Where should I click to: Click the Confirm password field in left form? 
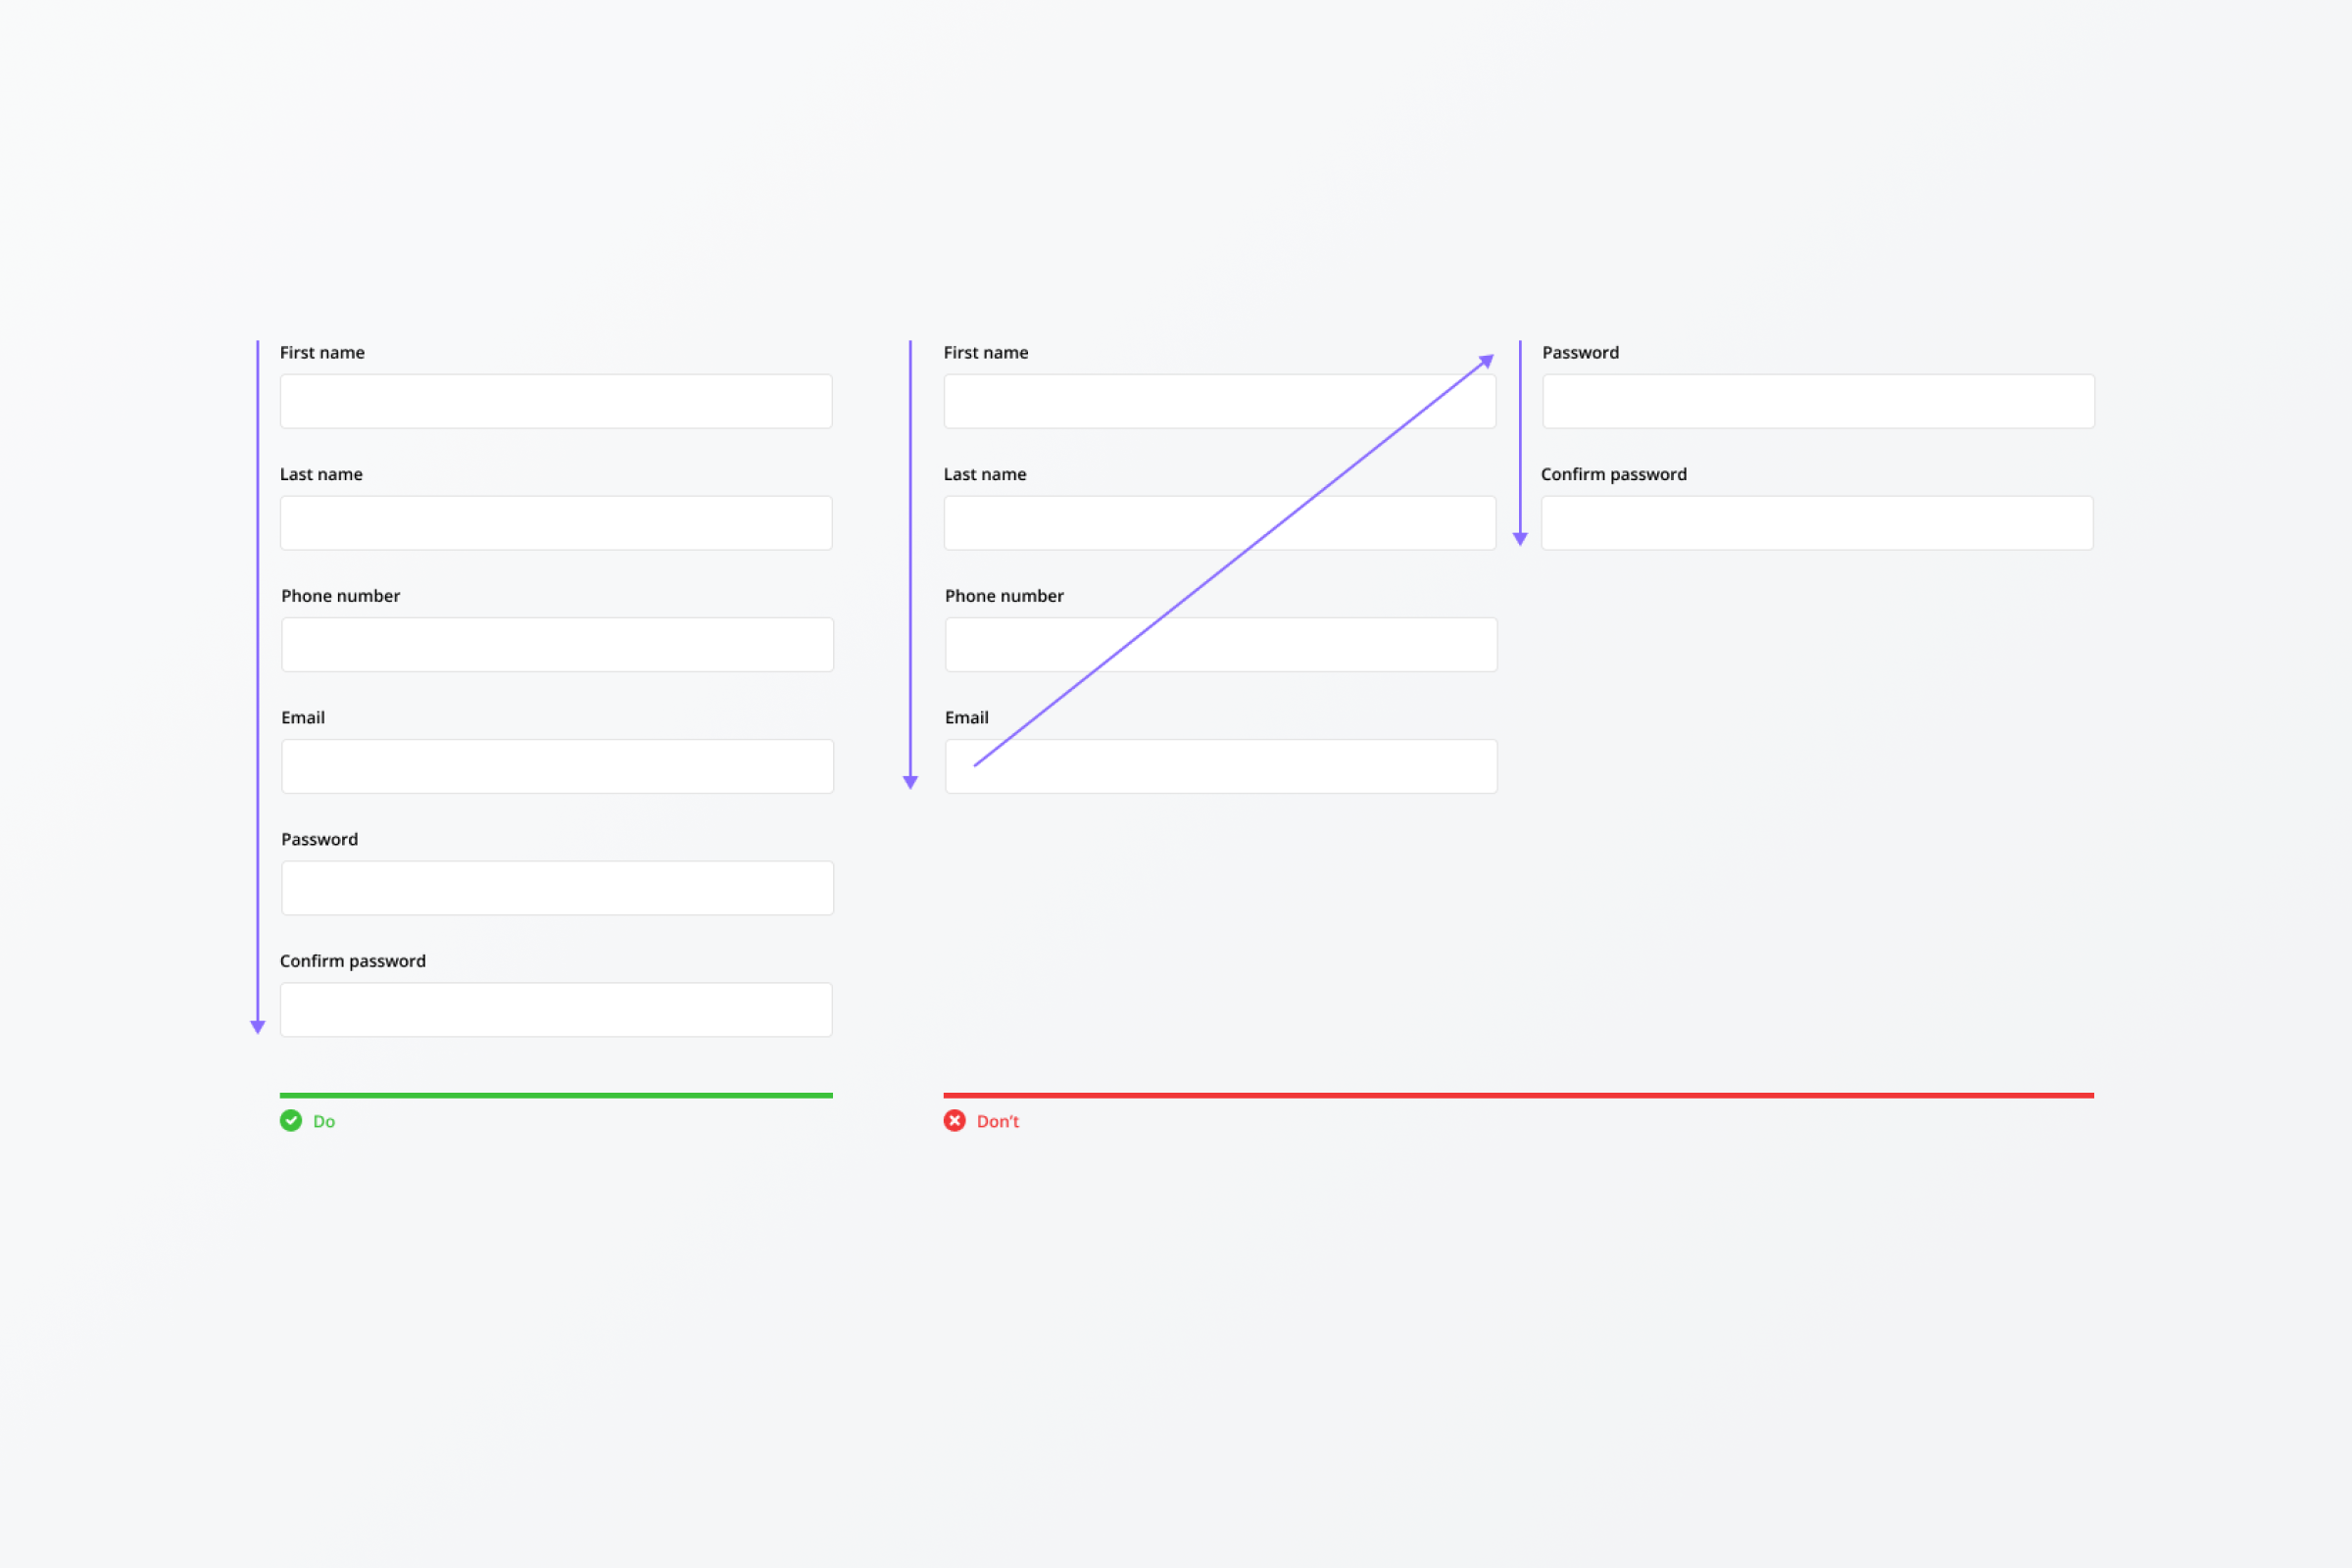[x=556, y=1009]
